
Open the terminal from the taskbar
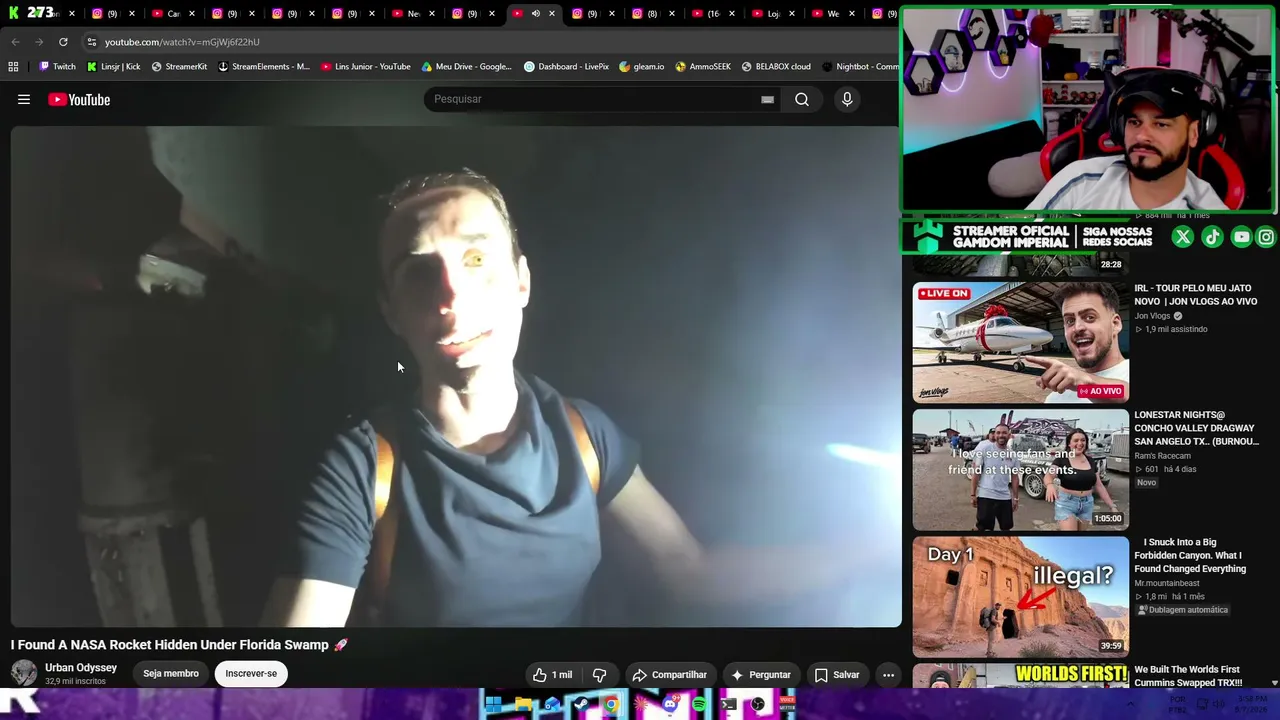tap(729, 705)
